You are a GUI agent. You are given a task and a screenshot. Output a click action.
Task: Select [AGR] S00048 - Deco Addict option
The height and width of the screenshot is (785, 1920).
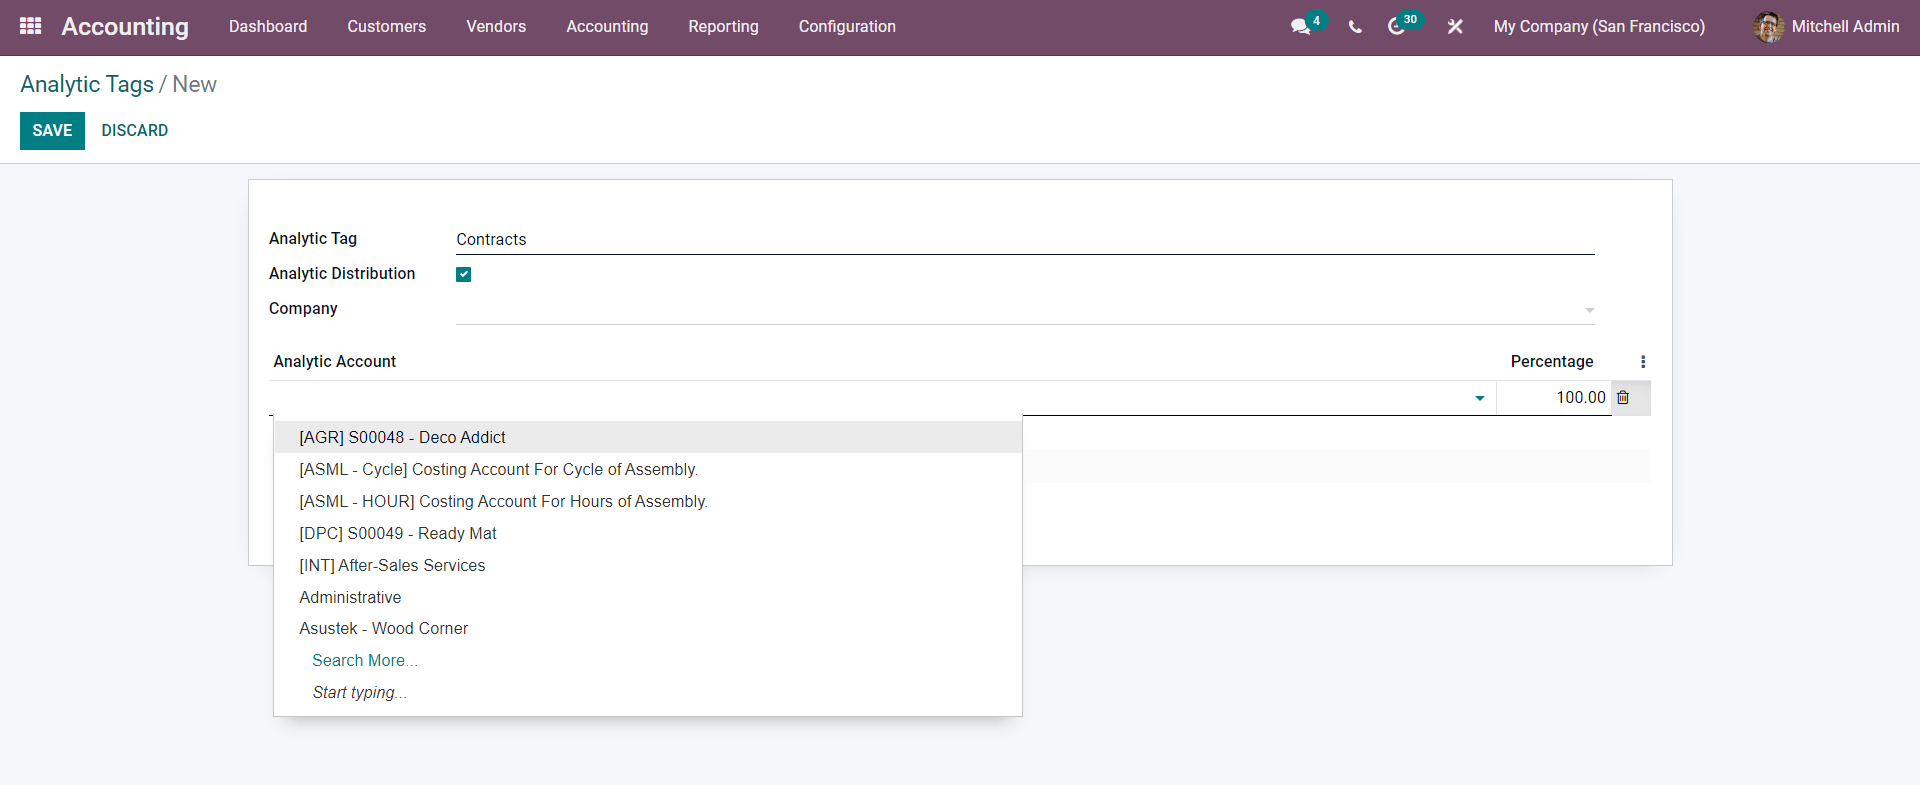pos(648,438)
